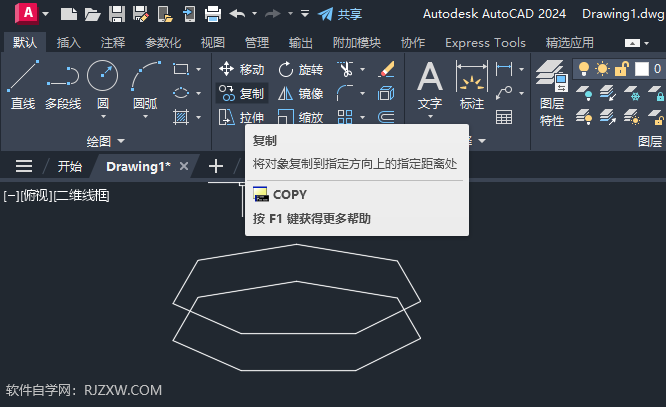The height and width of the screenshot is (407, 666).
Task: Click the 旋转 rotate tool
Action: (x=301, y=69)
